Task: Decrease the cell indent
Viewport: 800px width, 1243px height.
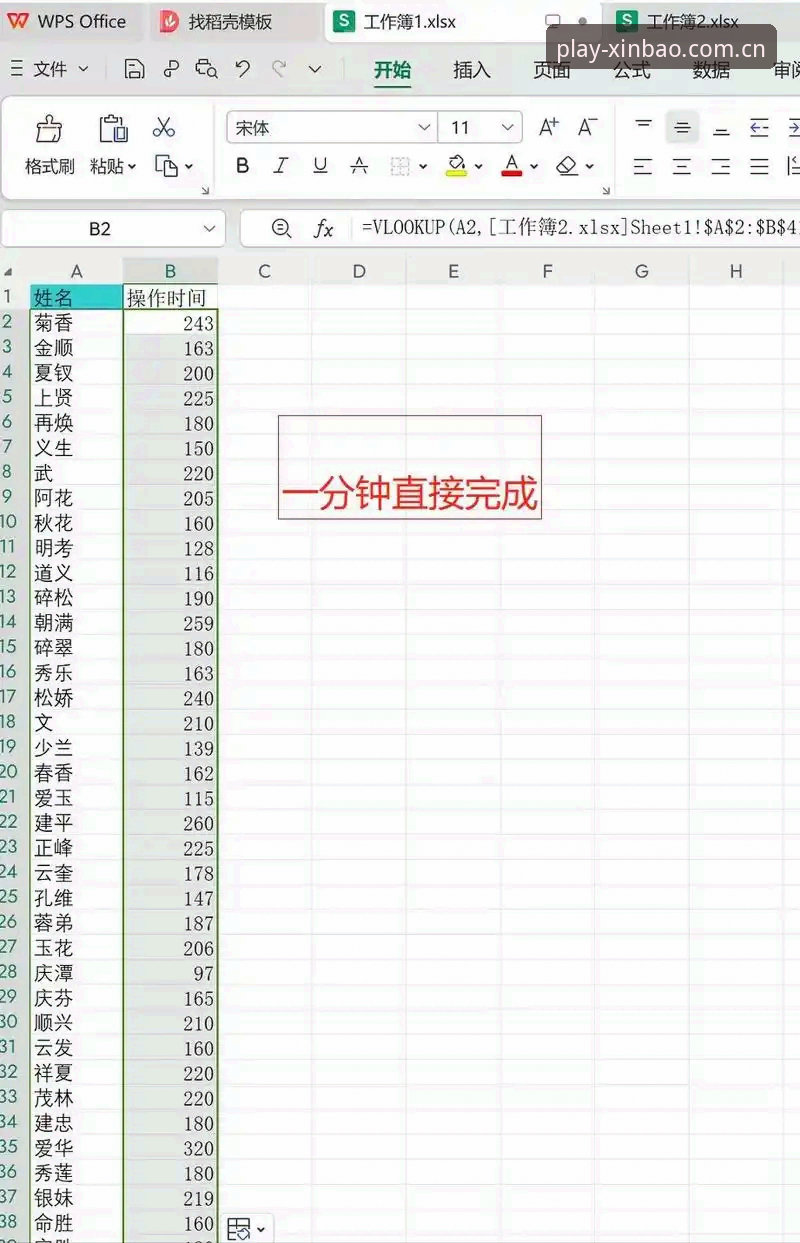Action: (760, 127)
